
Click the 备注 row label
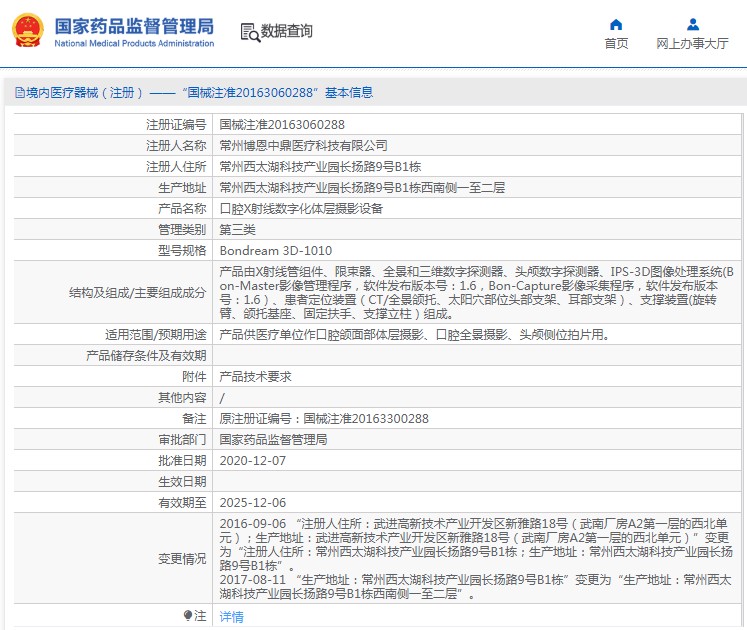pos(194,418)
